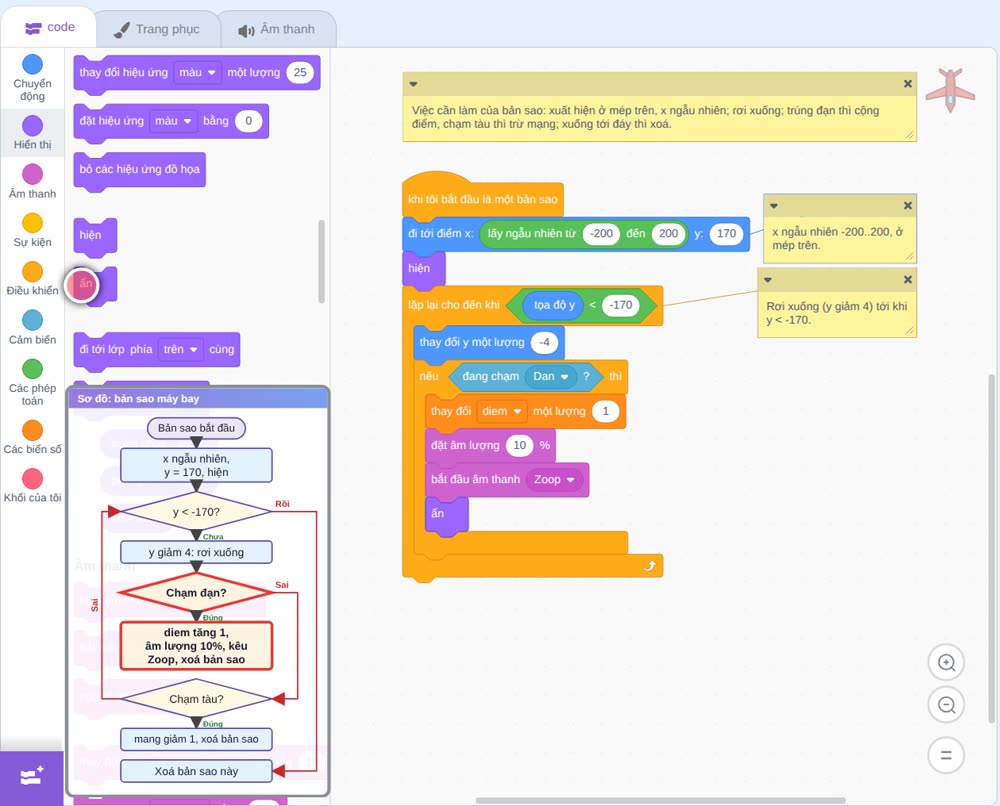The width and height of the screenshot is (1000, 806).
Task: Click the -200 random range field
Action: pos(601,233)
